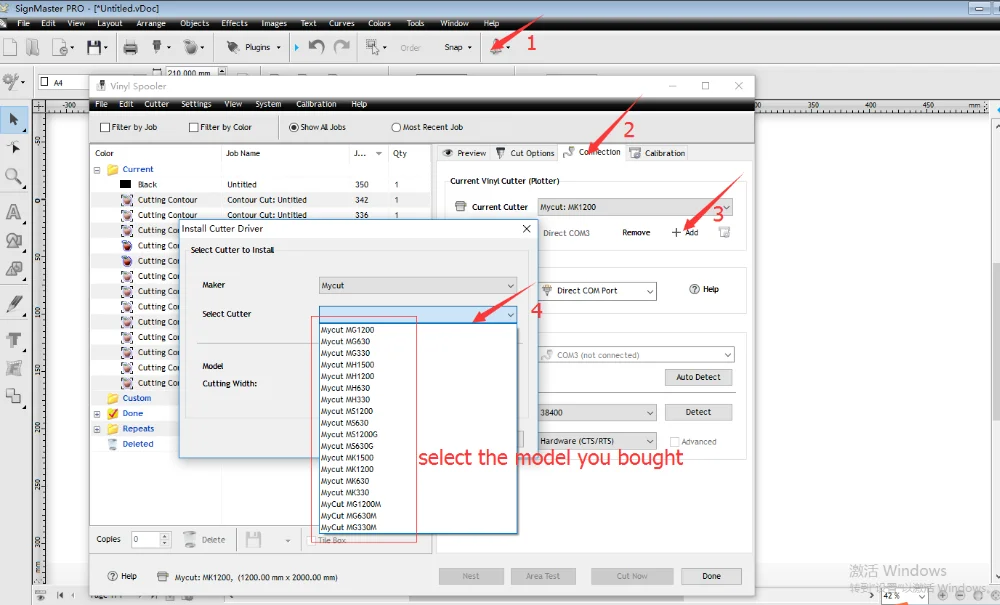Click the Save floppy disk icon
Viewport: 1000px width, 605px height.
94,47
